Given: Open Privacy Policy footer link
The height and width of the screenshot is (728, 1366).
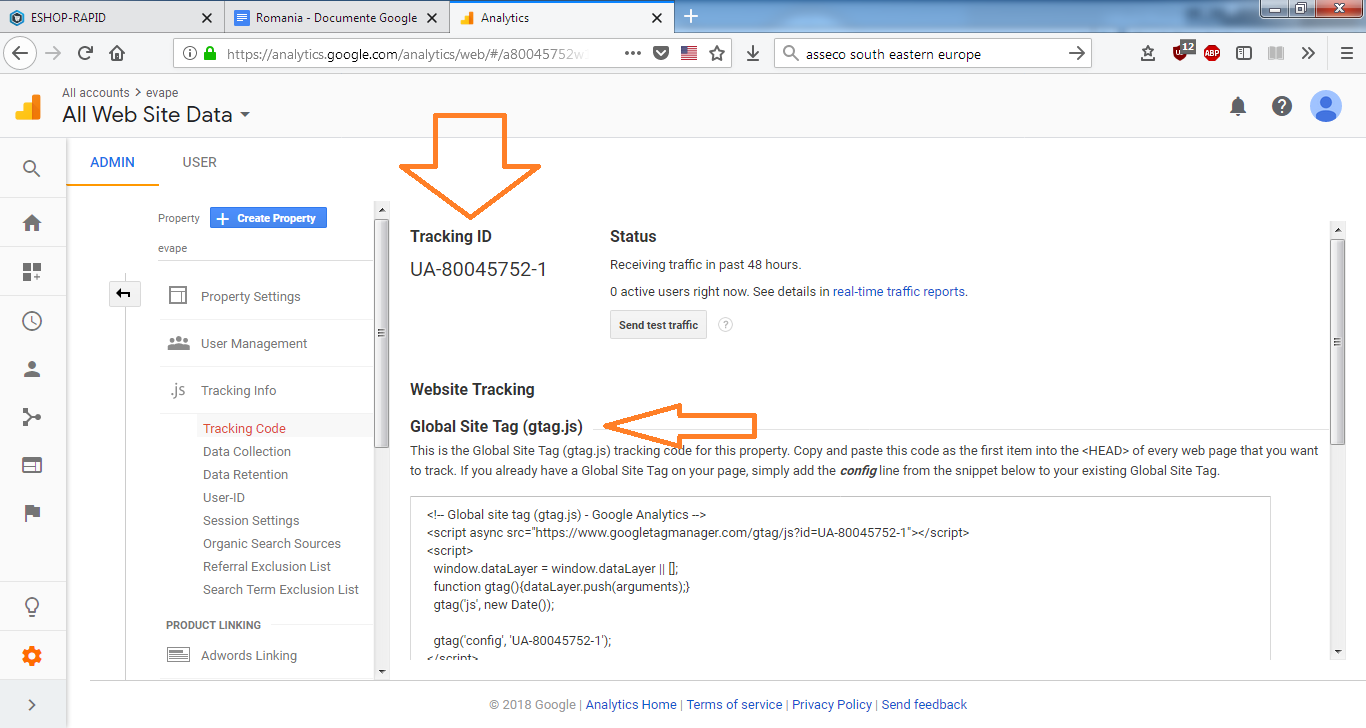Looking at the screenshot, I should 832,704.
